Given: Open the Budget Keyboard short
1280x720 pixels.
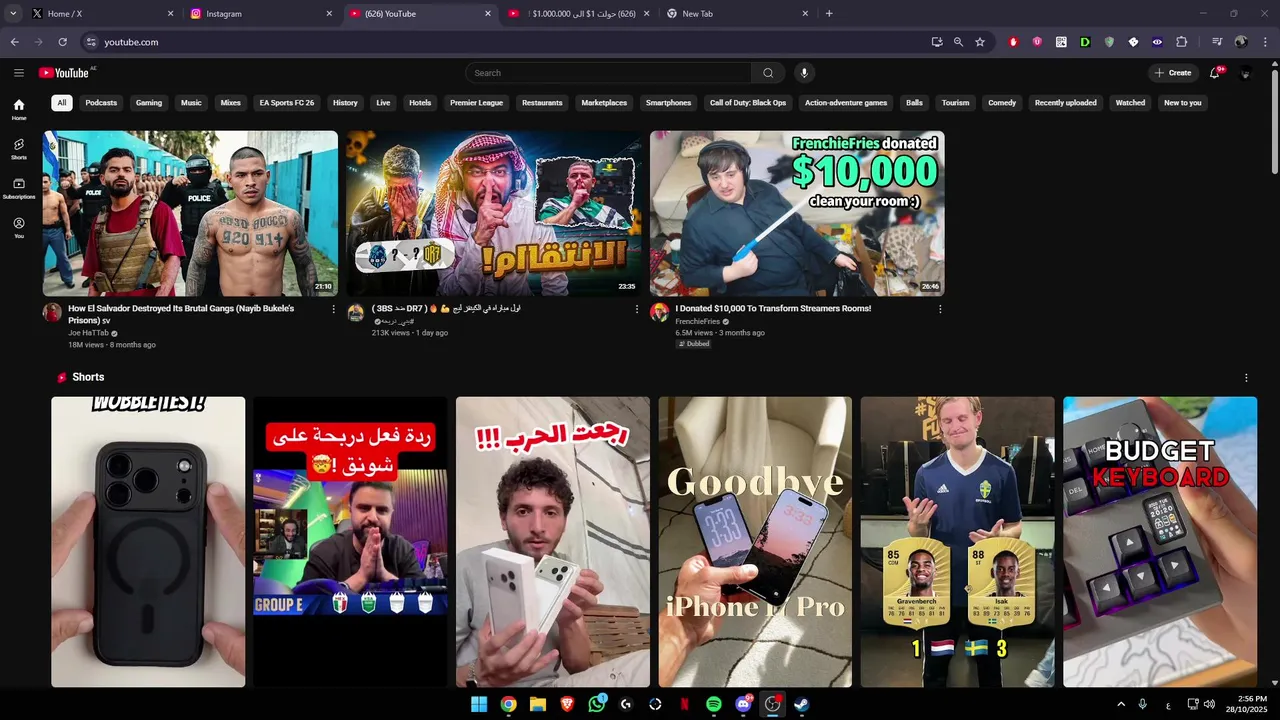Looking at the screenshot, I should [1160, 542].
